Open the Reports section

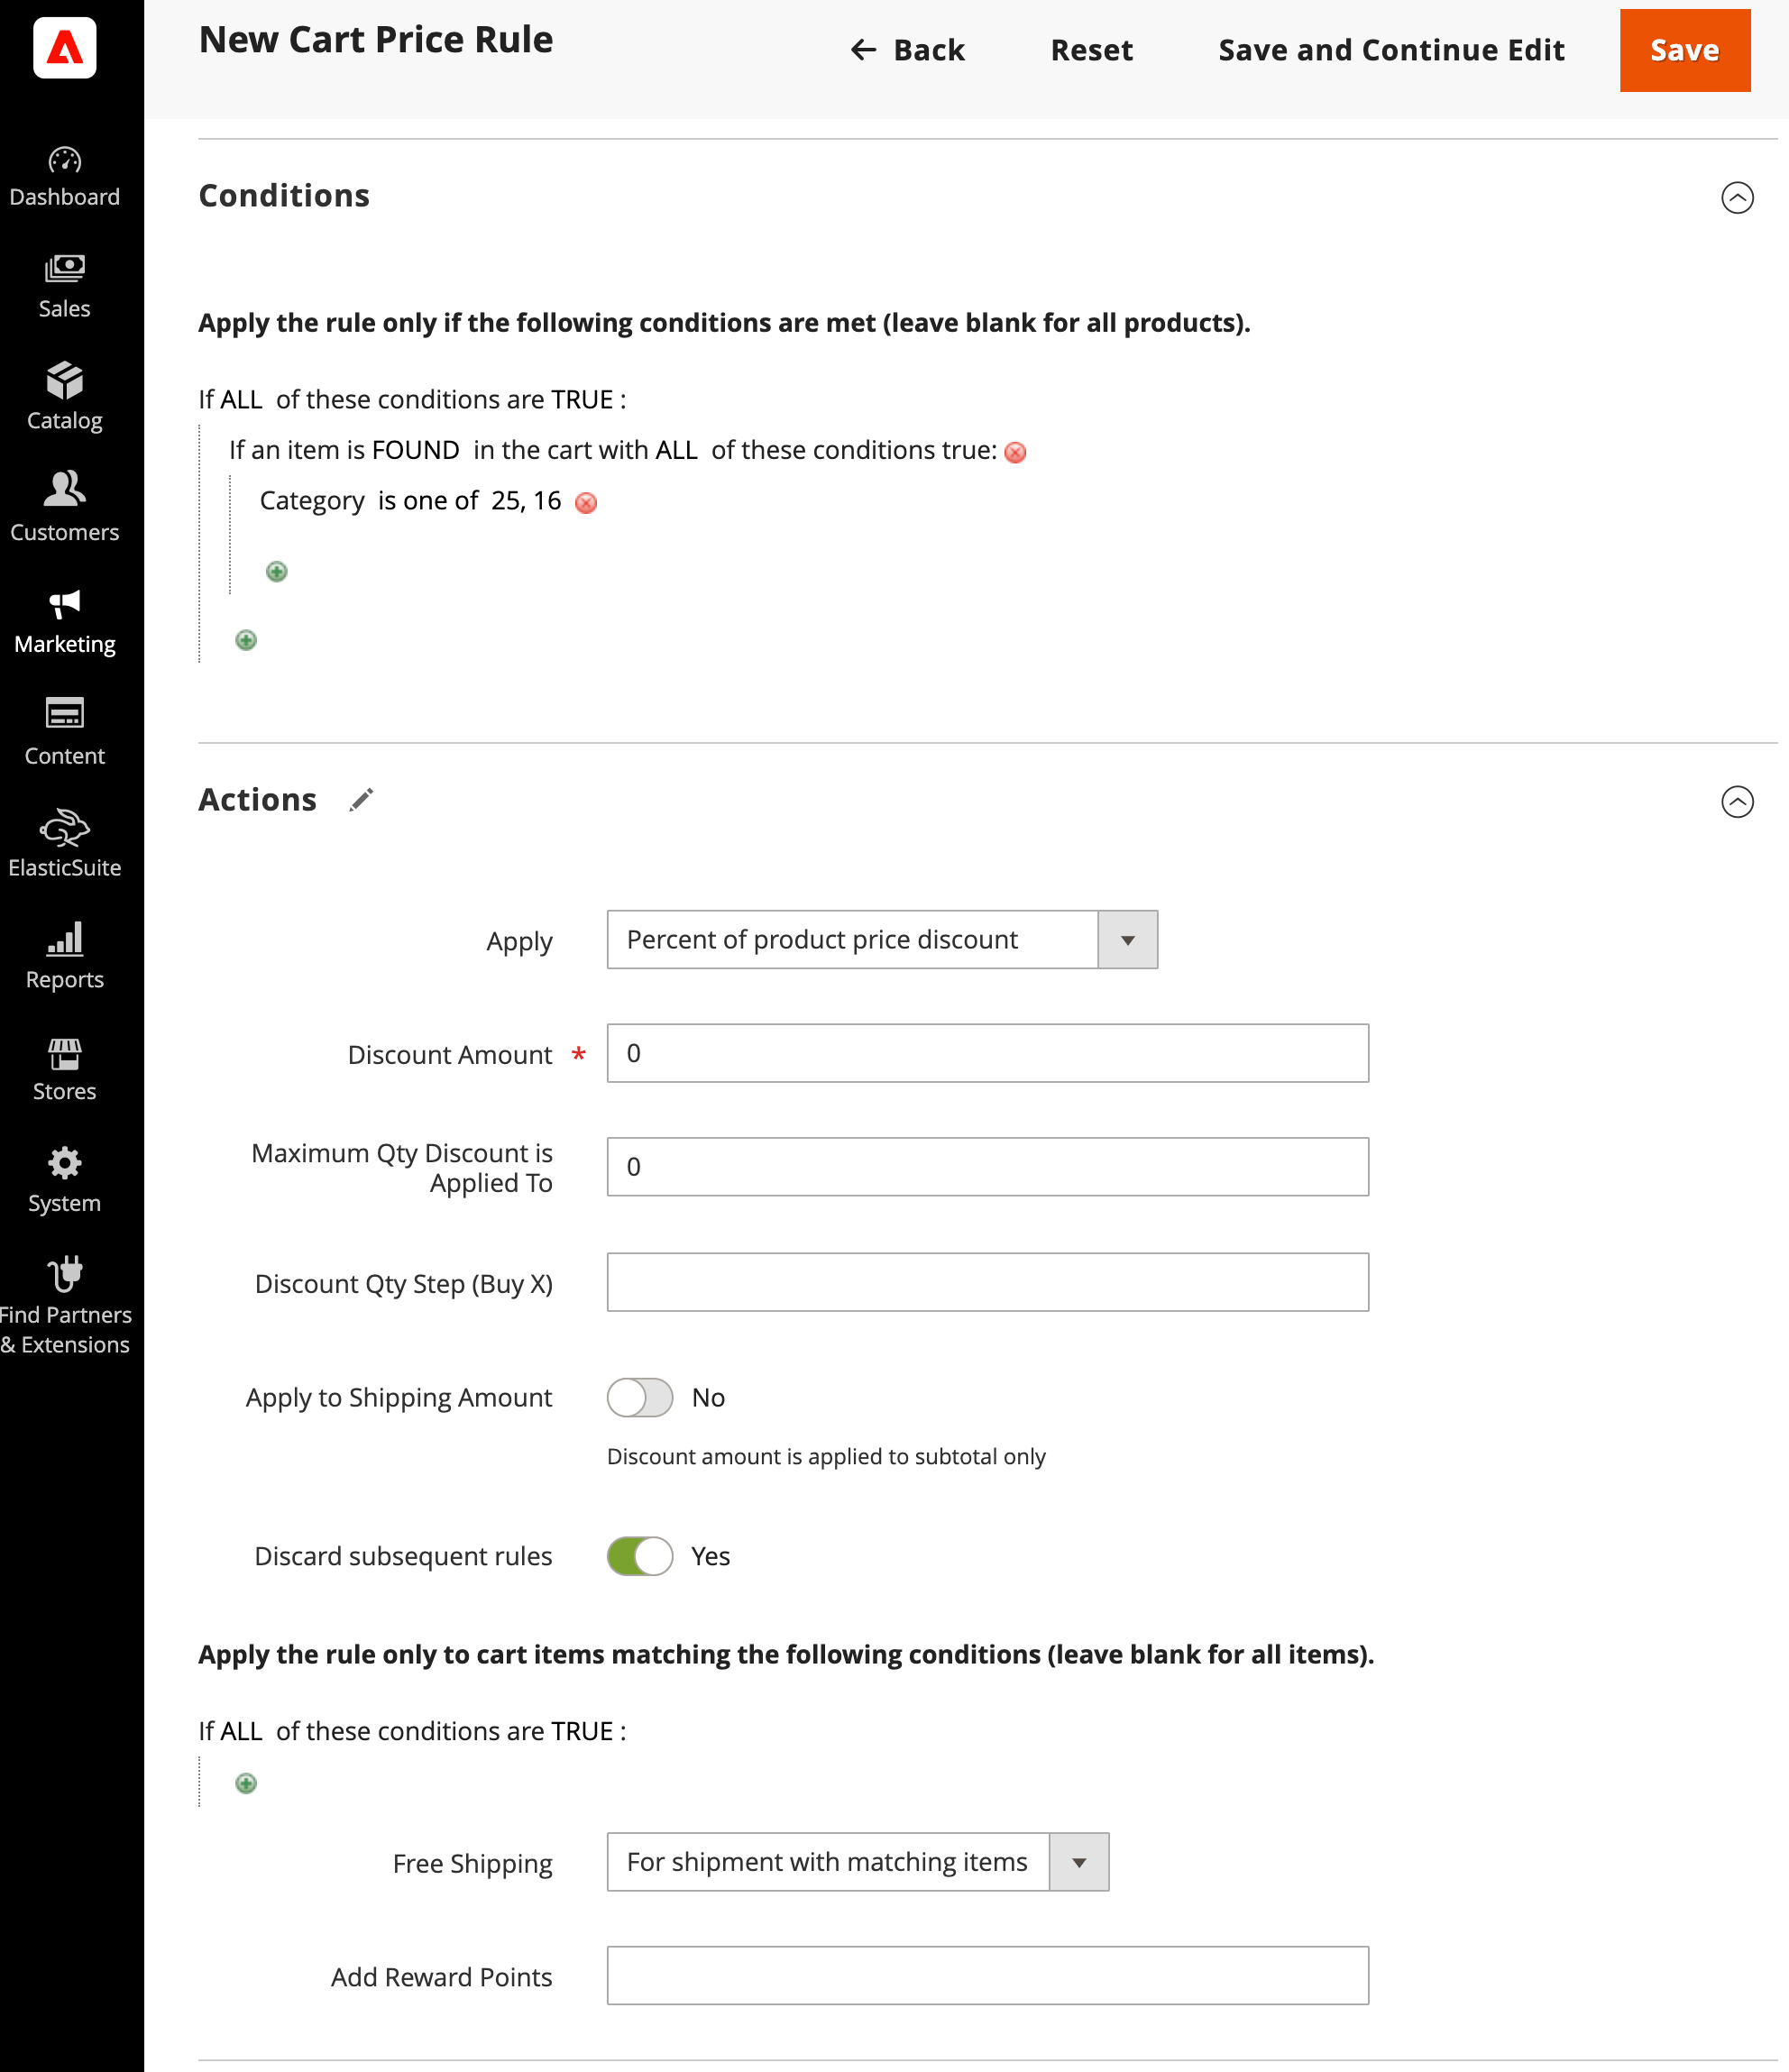pos(64,957)
